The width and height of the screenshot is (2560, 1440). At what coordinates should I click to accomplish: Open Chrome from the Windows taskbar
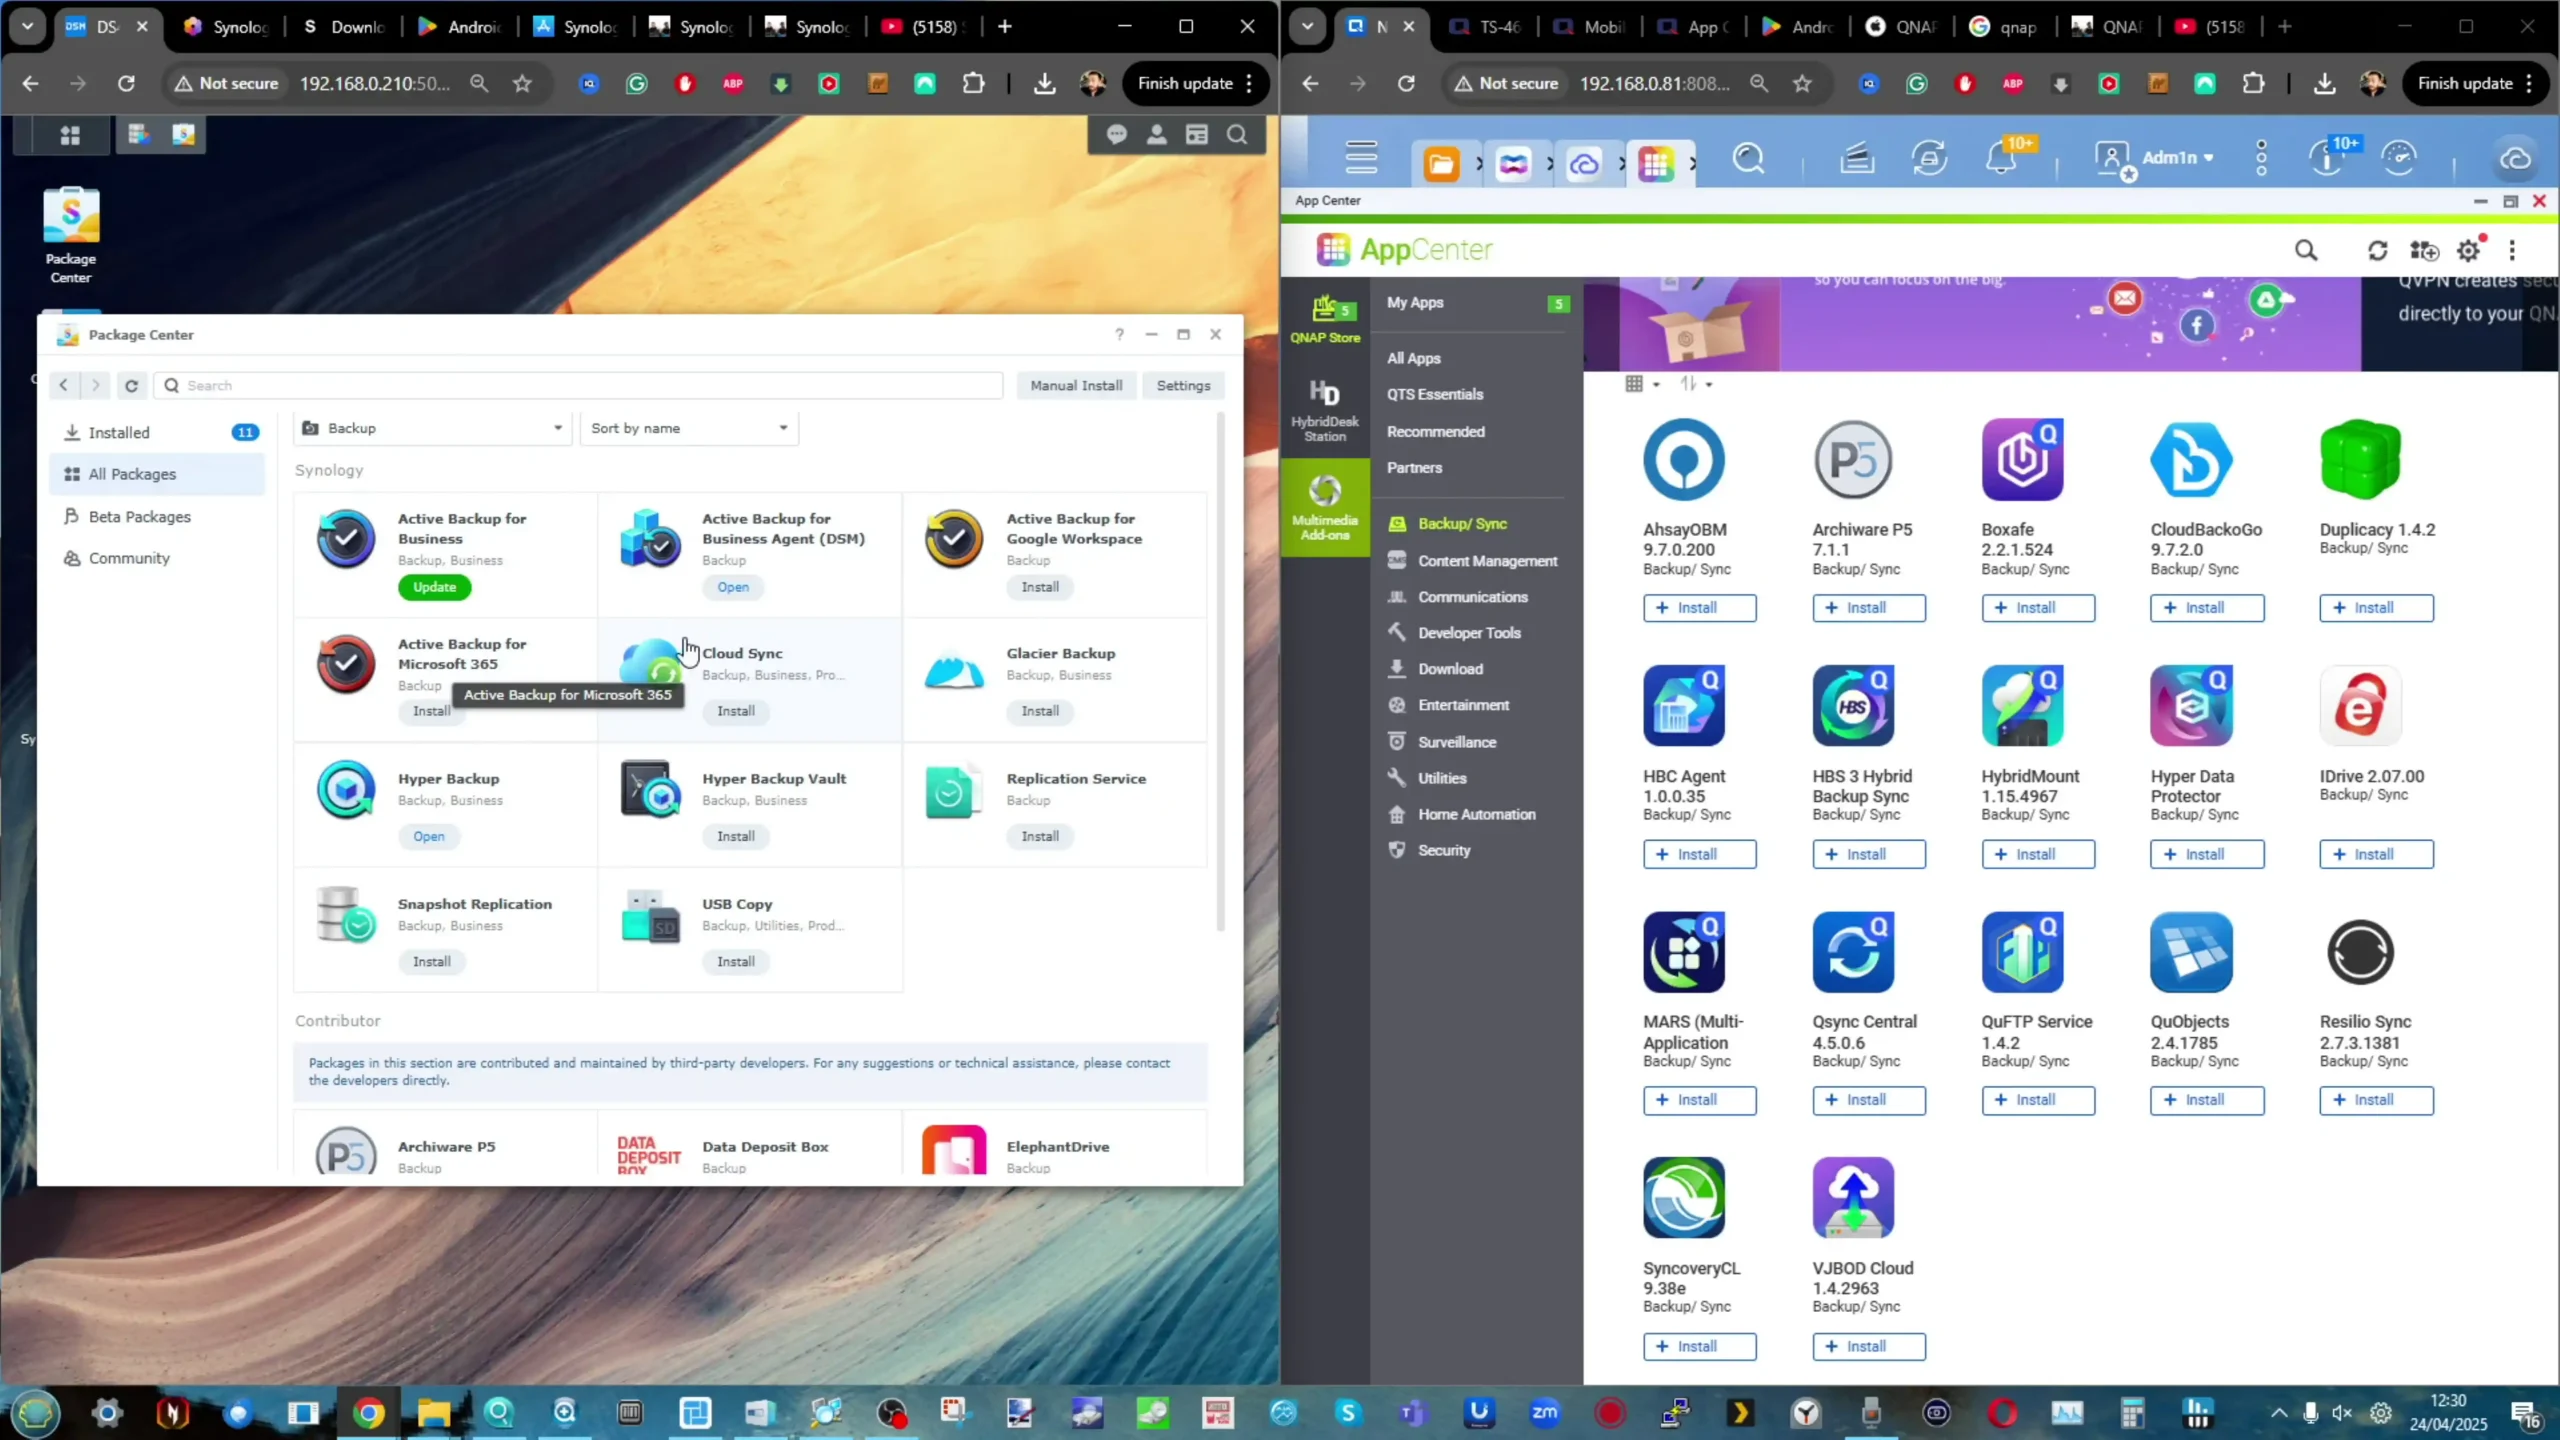pyautogui.click(x=368, y=1413)
